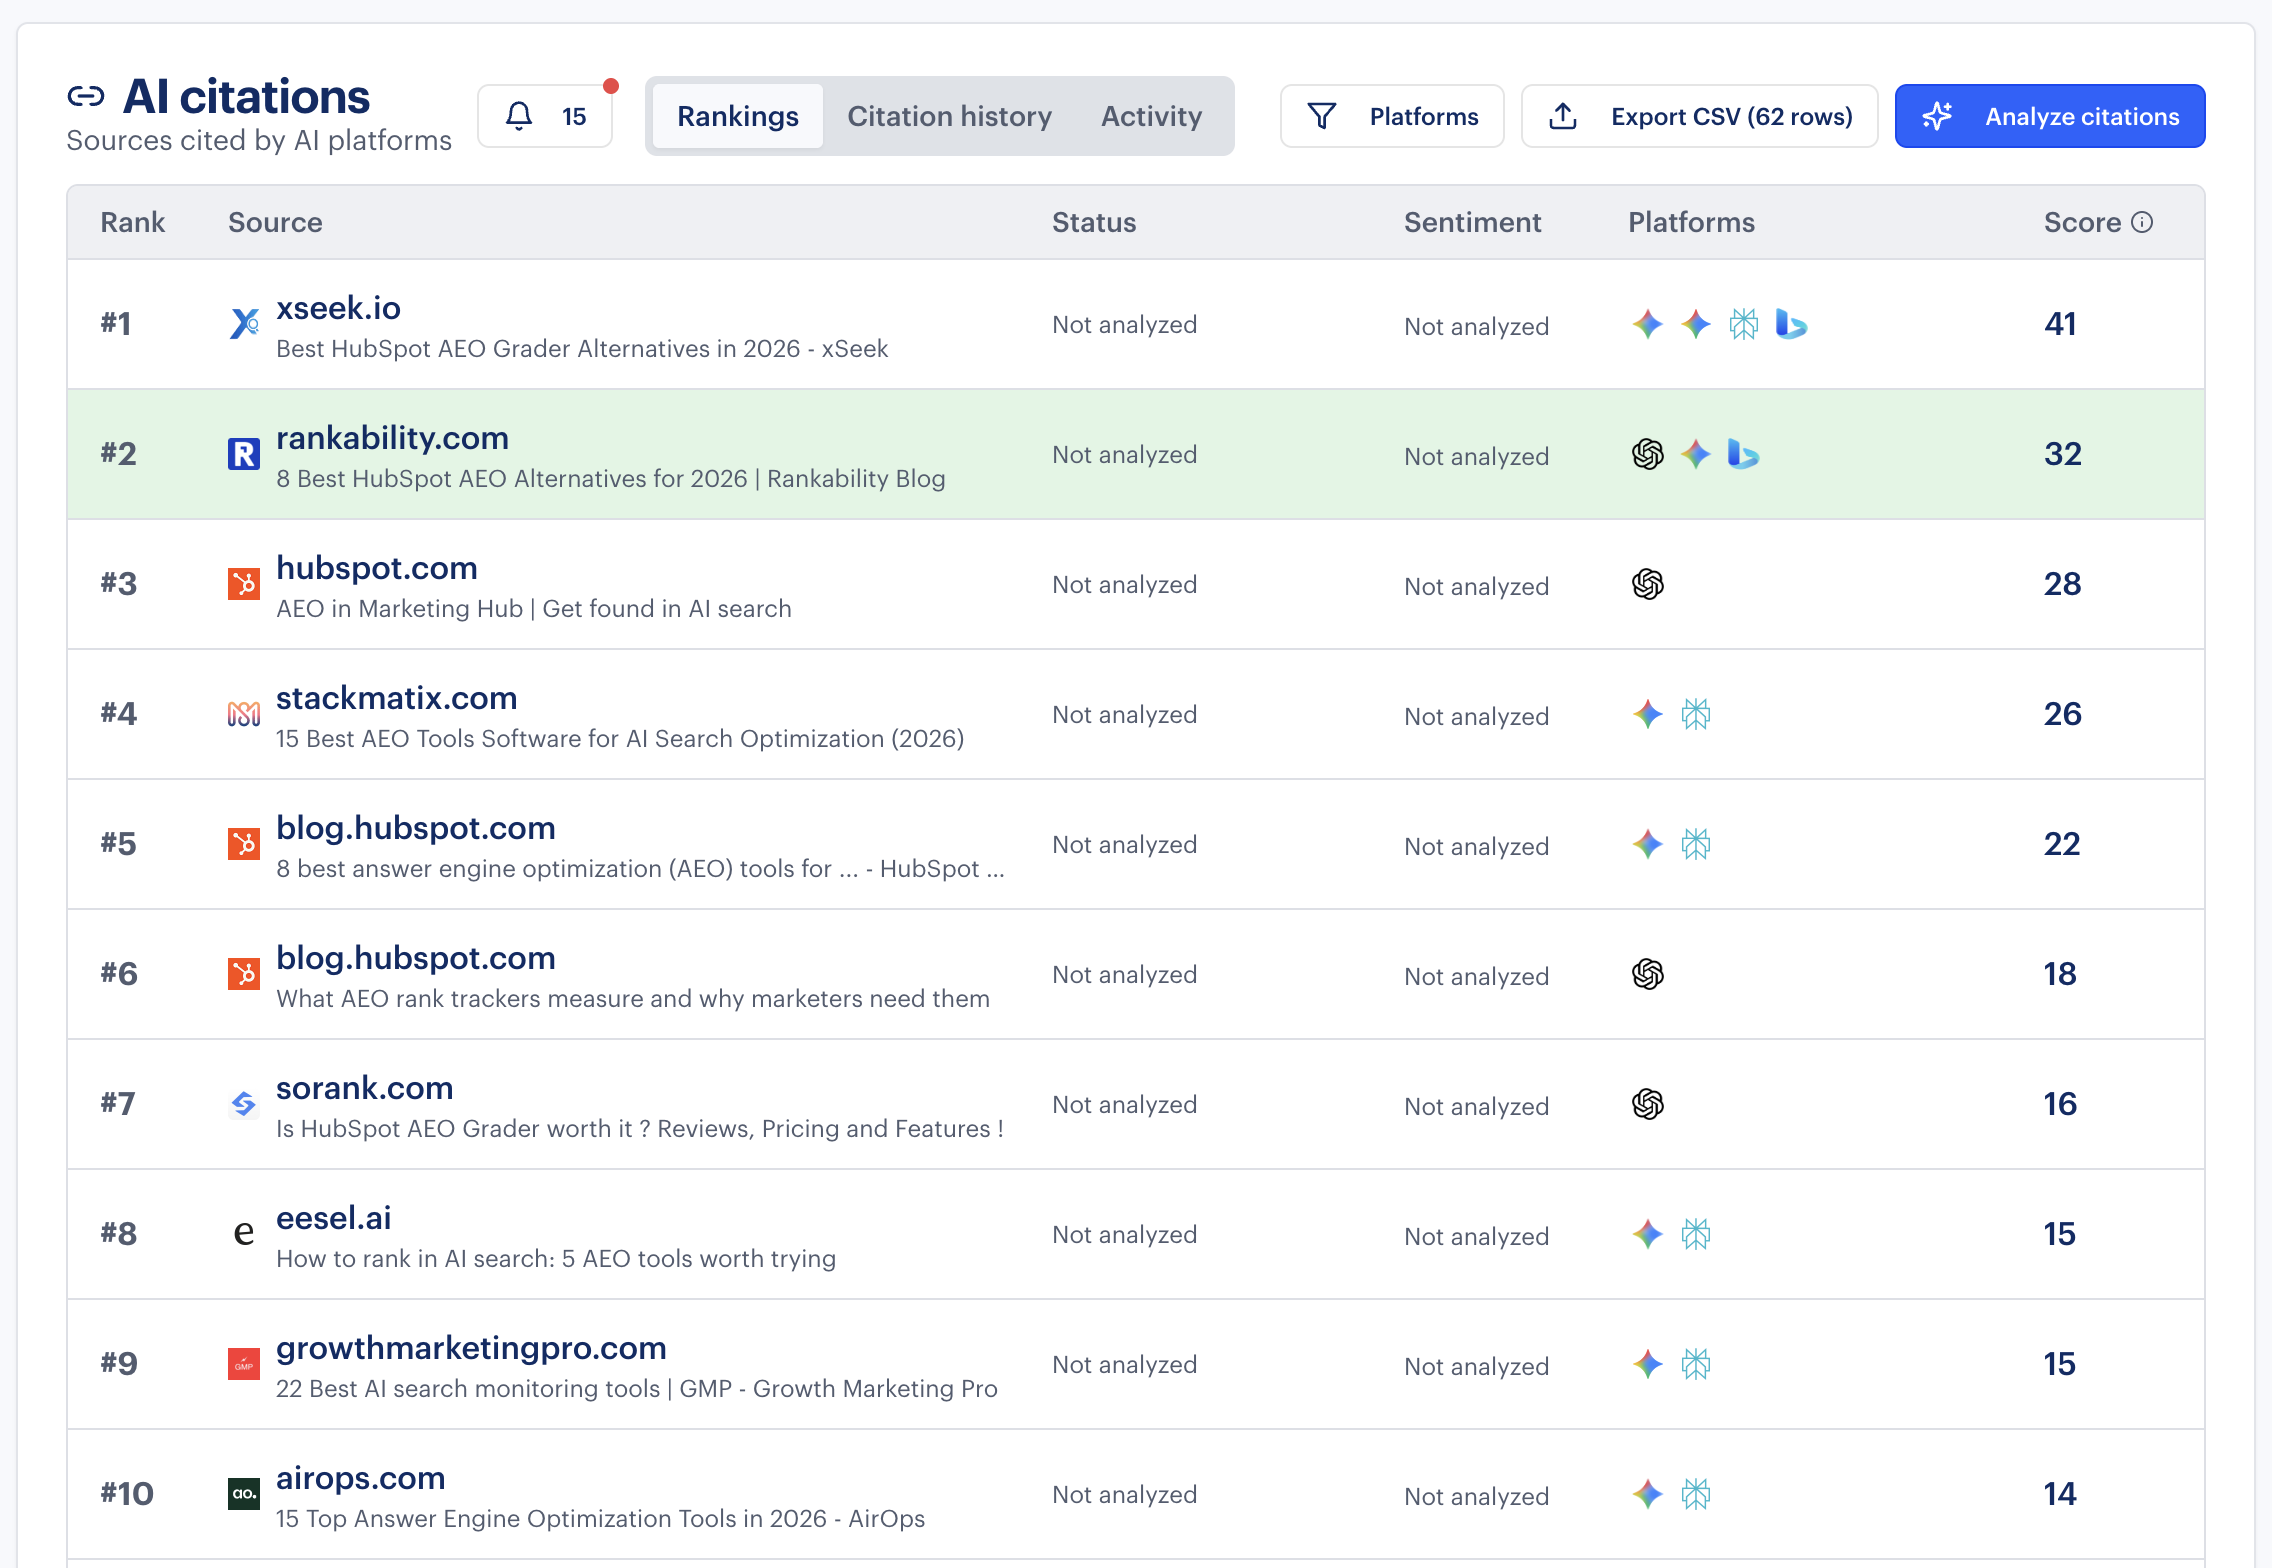Viewport: 2272px width, 1568px height.
Task: Open the sorank.com source link
Action: [x=364, y=1087]
